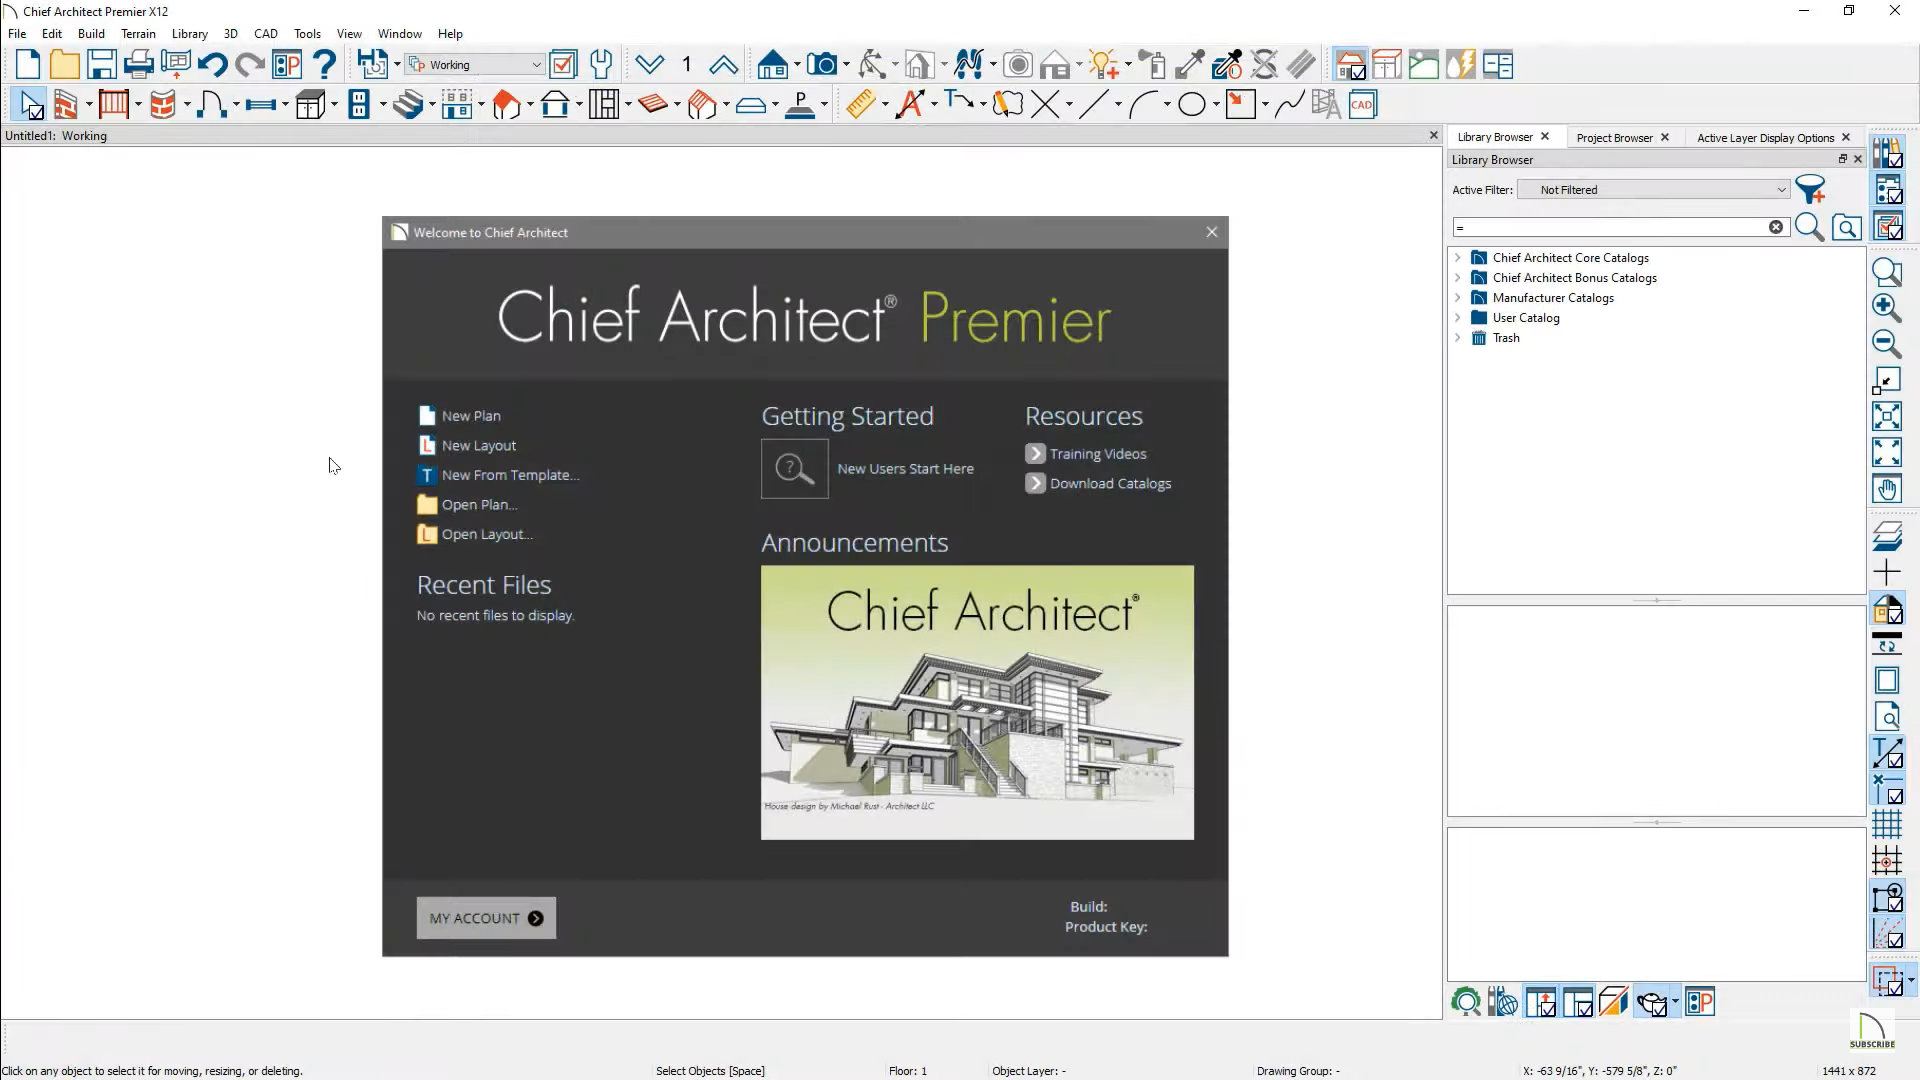Toggle the Angle Snaps side toolbar icon

(1887, 934)
